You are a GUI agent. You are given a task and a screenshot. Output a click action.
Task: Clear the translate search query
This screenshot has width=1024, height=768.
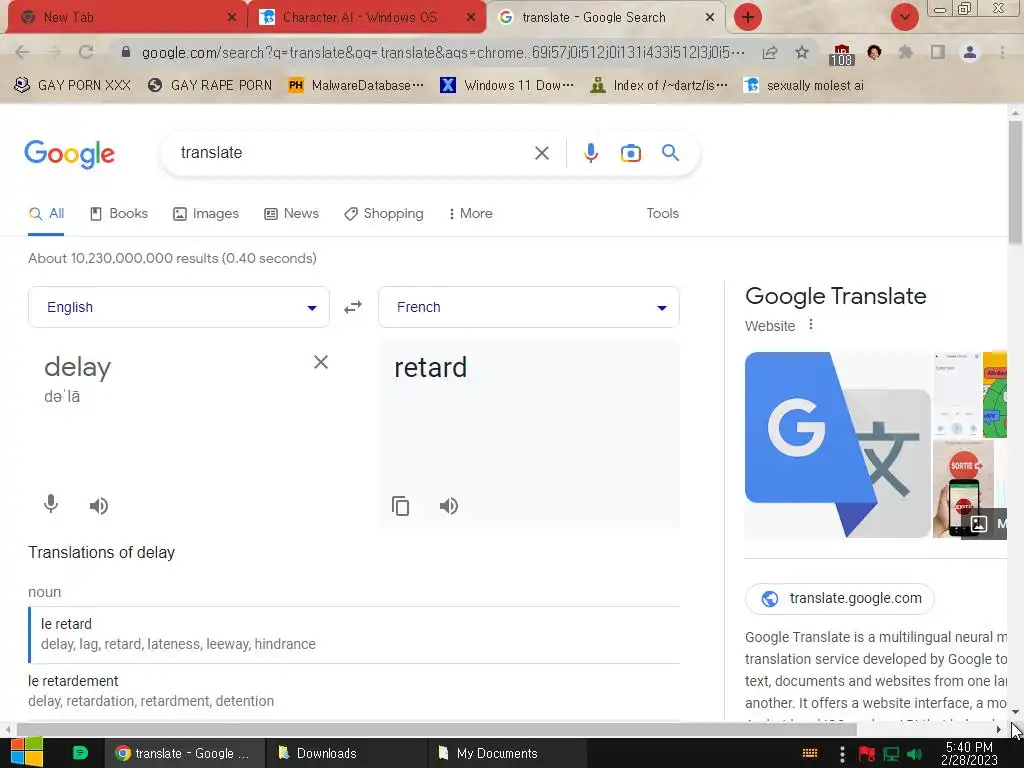541,153
